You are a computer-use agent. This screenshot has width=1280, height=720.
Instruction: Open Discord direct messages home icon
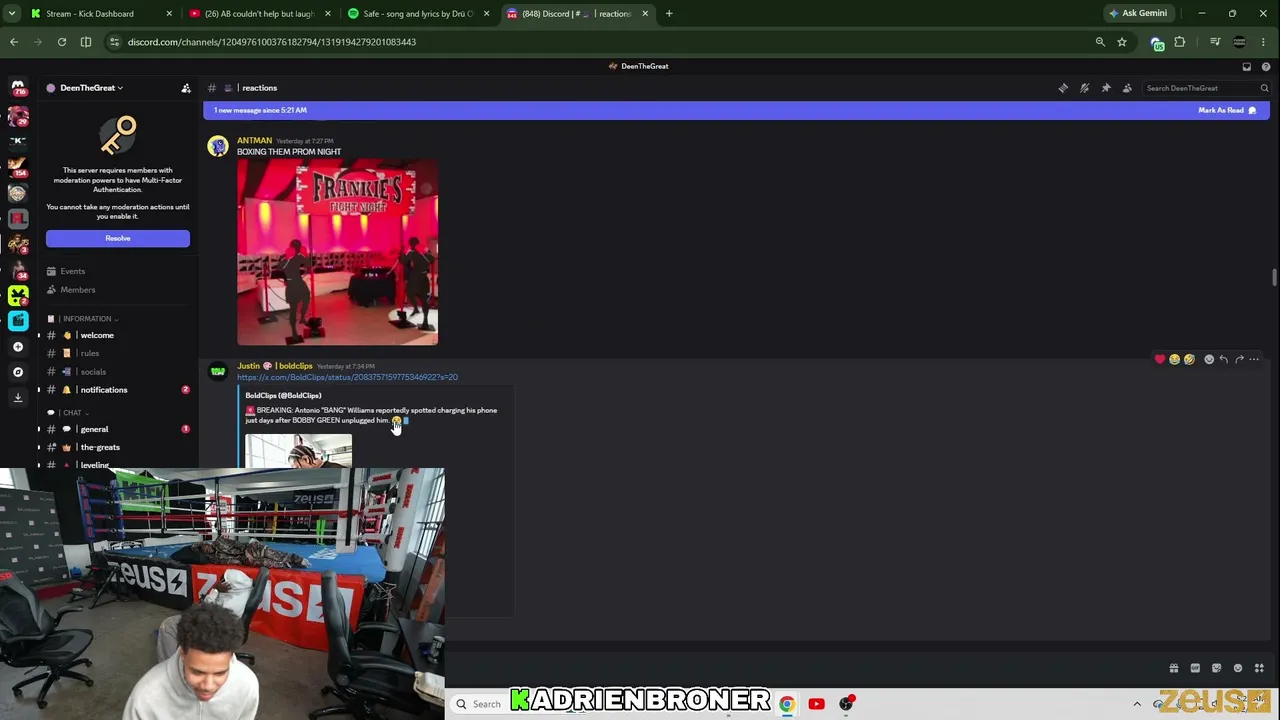click(18, 88)
